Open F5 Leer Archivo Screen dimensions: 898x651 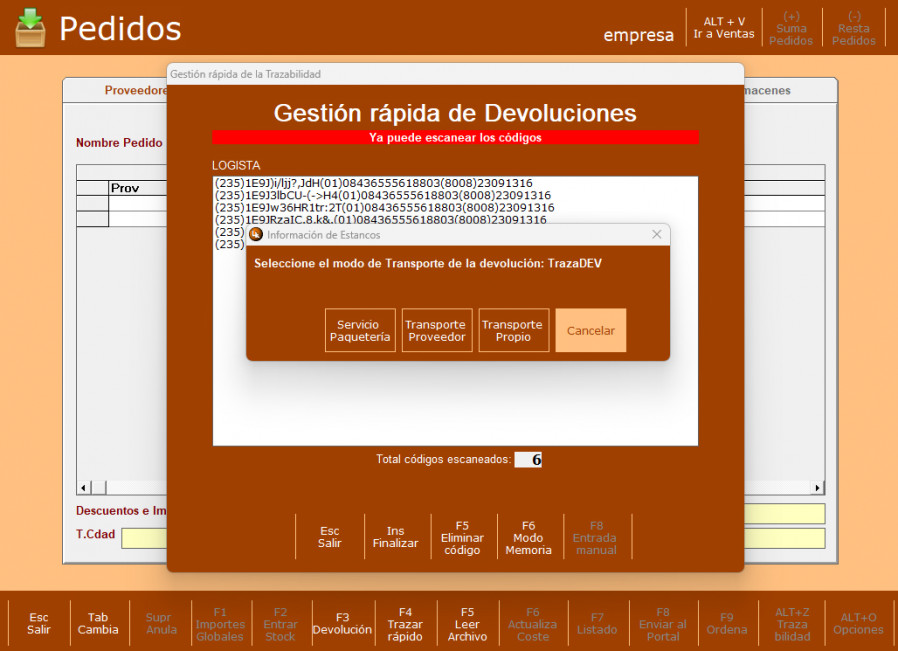(x=467, y=623)
